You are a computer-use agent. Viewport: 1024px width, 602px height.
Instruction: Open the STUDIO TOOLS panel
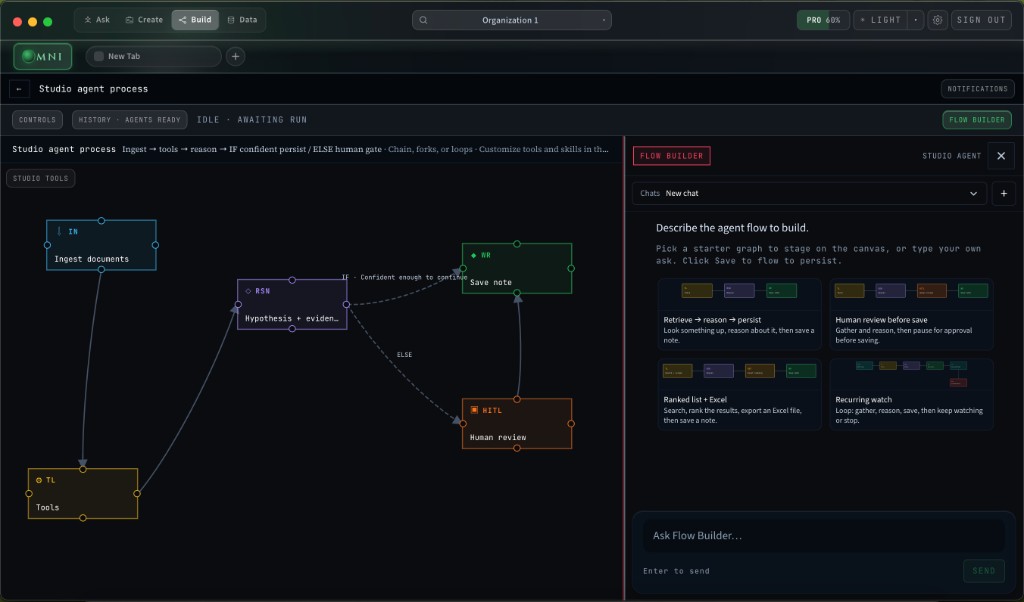click(x=40, y=178)
